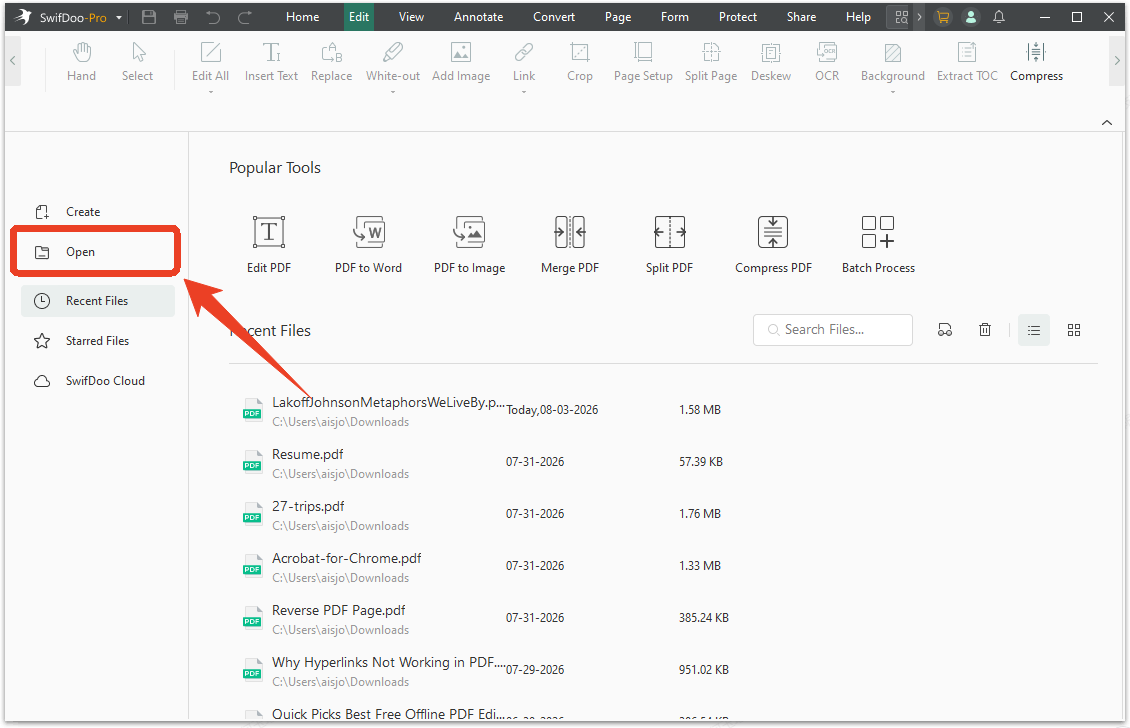Select the Link tool
Image resolution: width=1130 pixels, height=728 pixels.
click(x=524, y=62)
